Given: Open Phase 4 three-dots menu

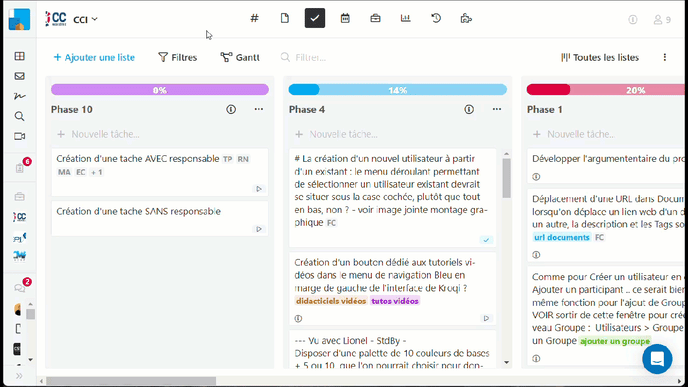Looking at the screenshot, I should coord(497,109).
